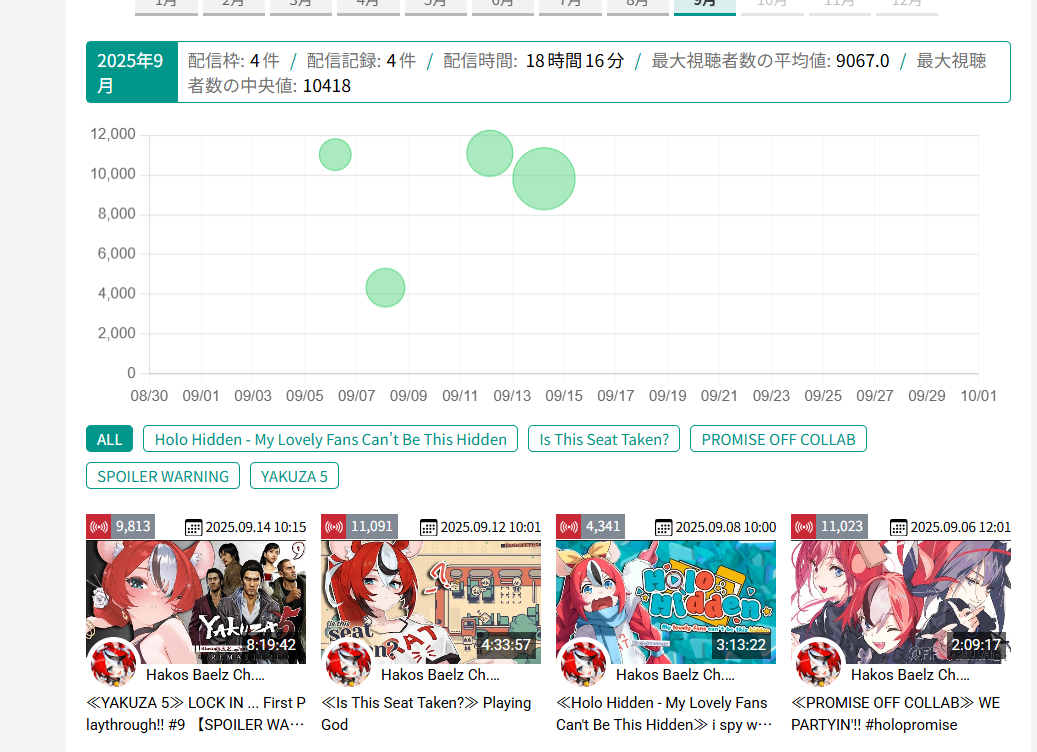Open the PROMISE OFF COLLAB stream thumbnail
Screen dimensions: 1037x752
click(901, 602)
